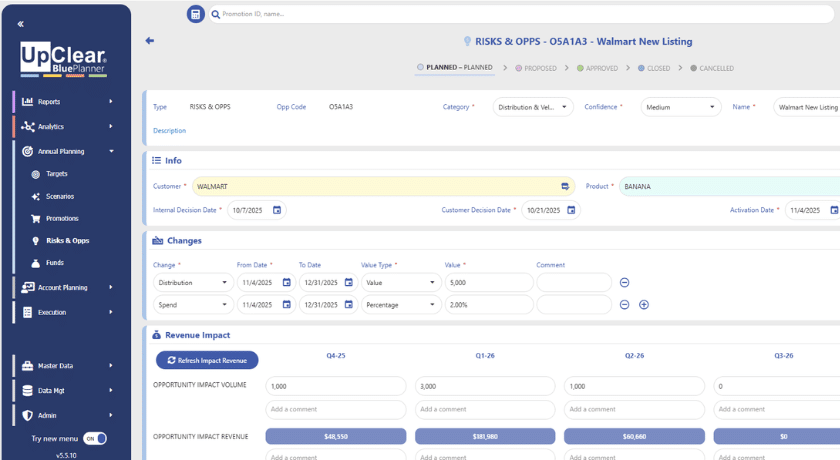
Task: Open Promotions in the sidebar
Action: point(61,218)
